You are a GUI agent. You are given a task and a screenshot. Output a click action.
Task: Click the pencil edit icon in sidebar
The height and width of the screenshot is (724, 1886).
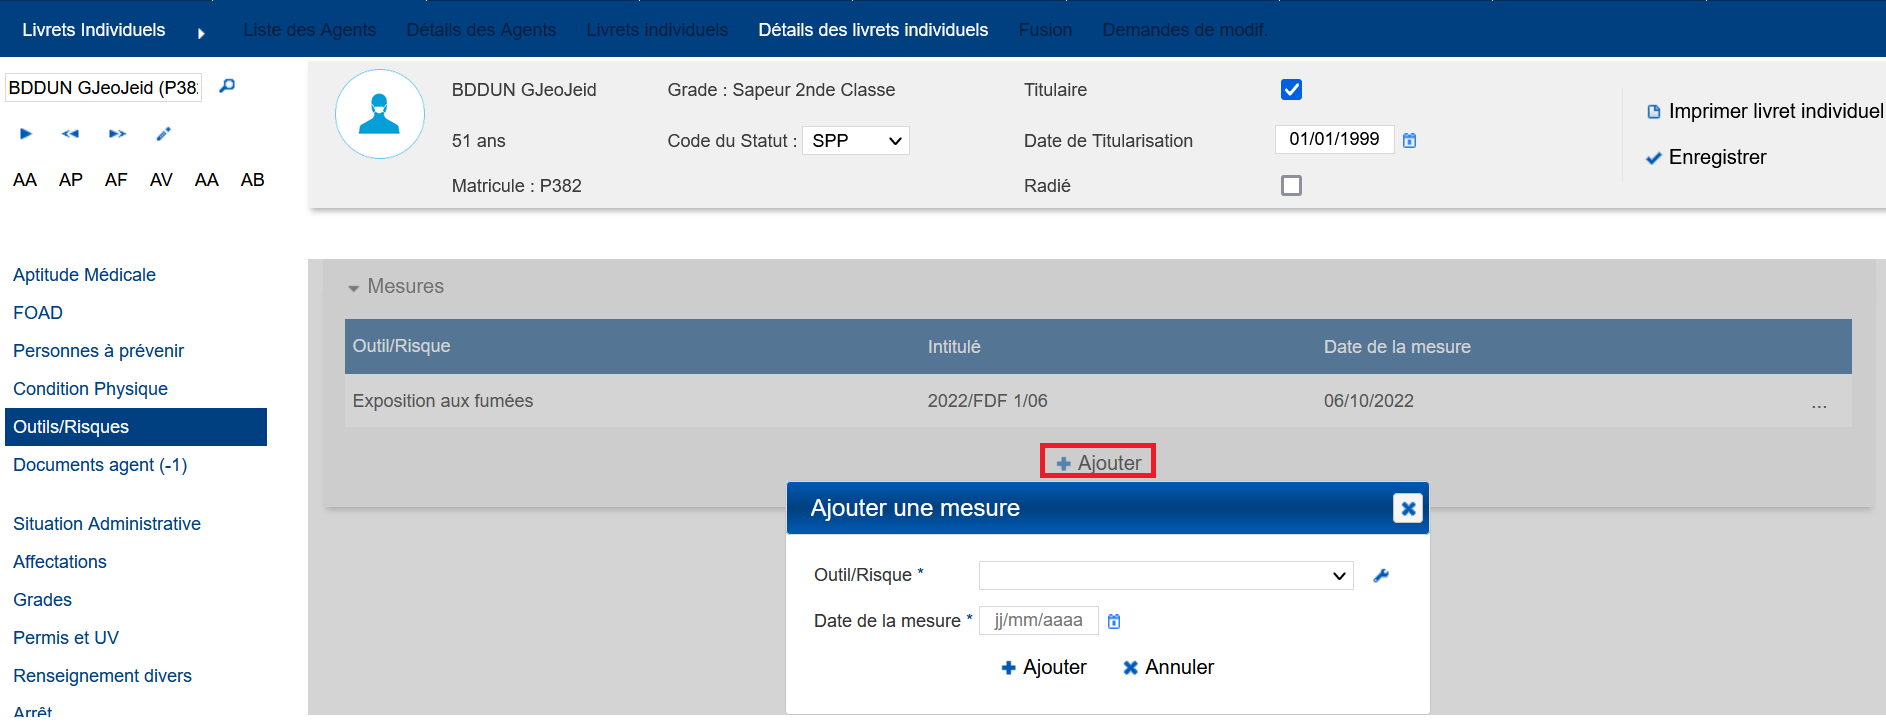coord(164,134)
